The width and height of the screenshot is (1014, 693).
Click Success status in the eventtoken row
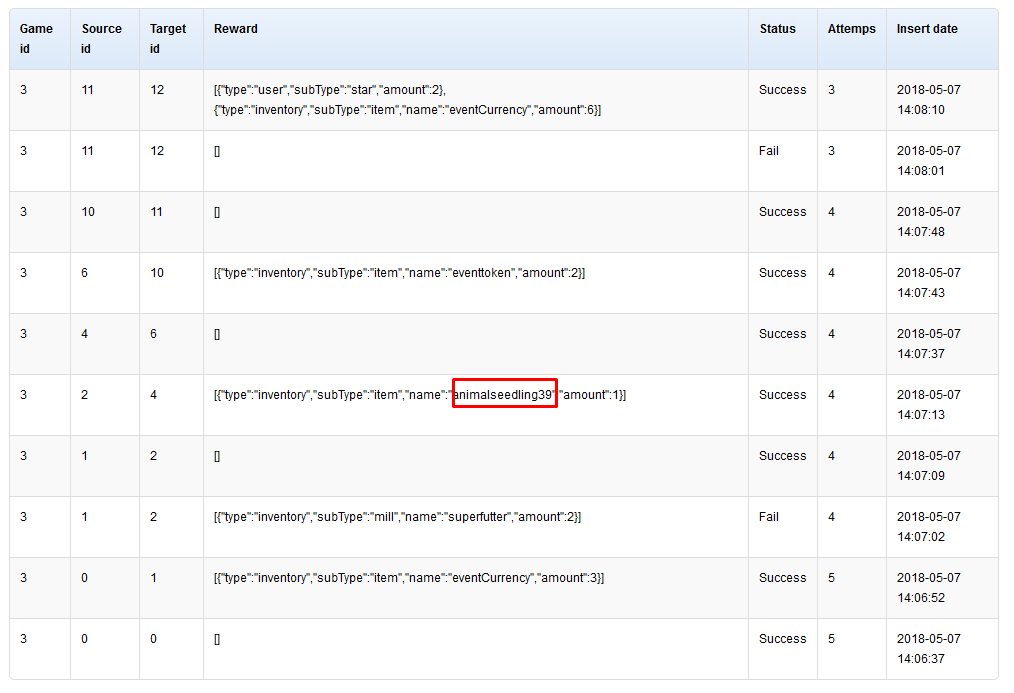782,273
